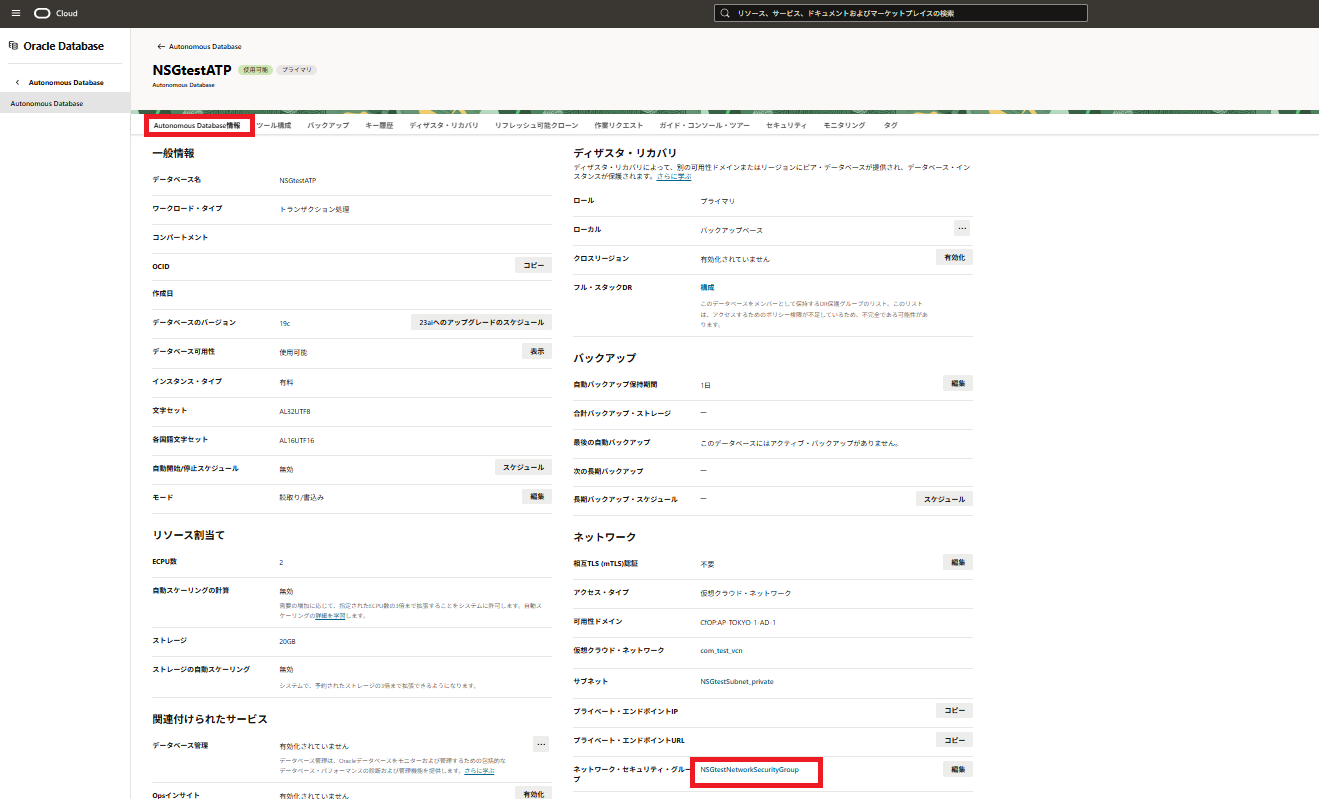Click the NSGtestATP page title
The image size is (1319, 799).
click(192, 70)
